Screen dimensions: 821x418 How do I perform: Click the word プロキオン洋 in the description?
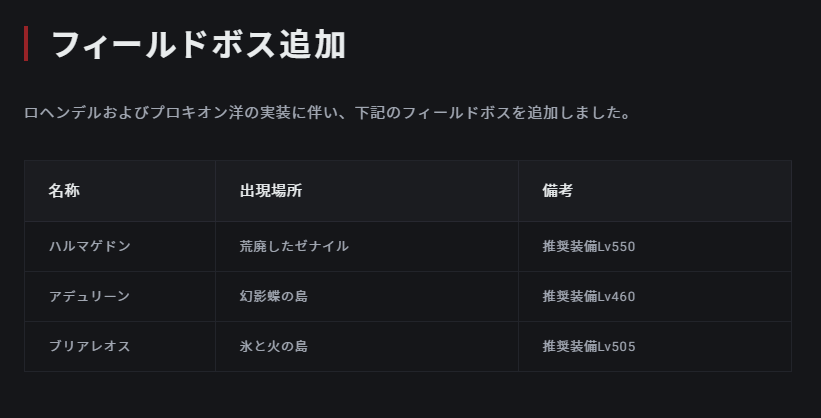coord(197,113)
